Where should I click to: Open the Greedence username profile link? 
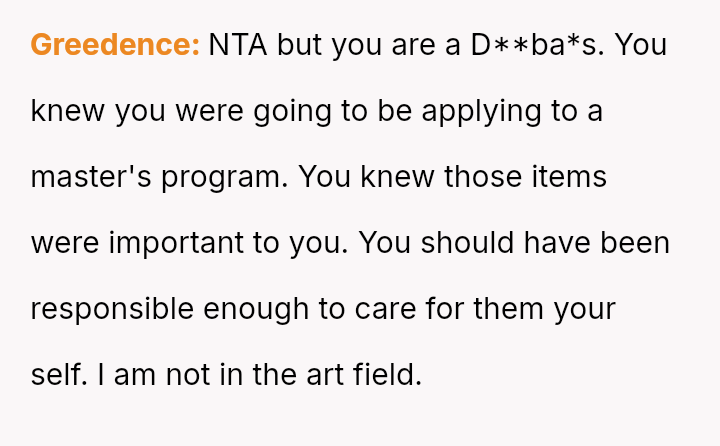tap(115, 45)
